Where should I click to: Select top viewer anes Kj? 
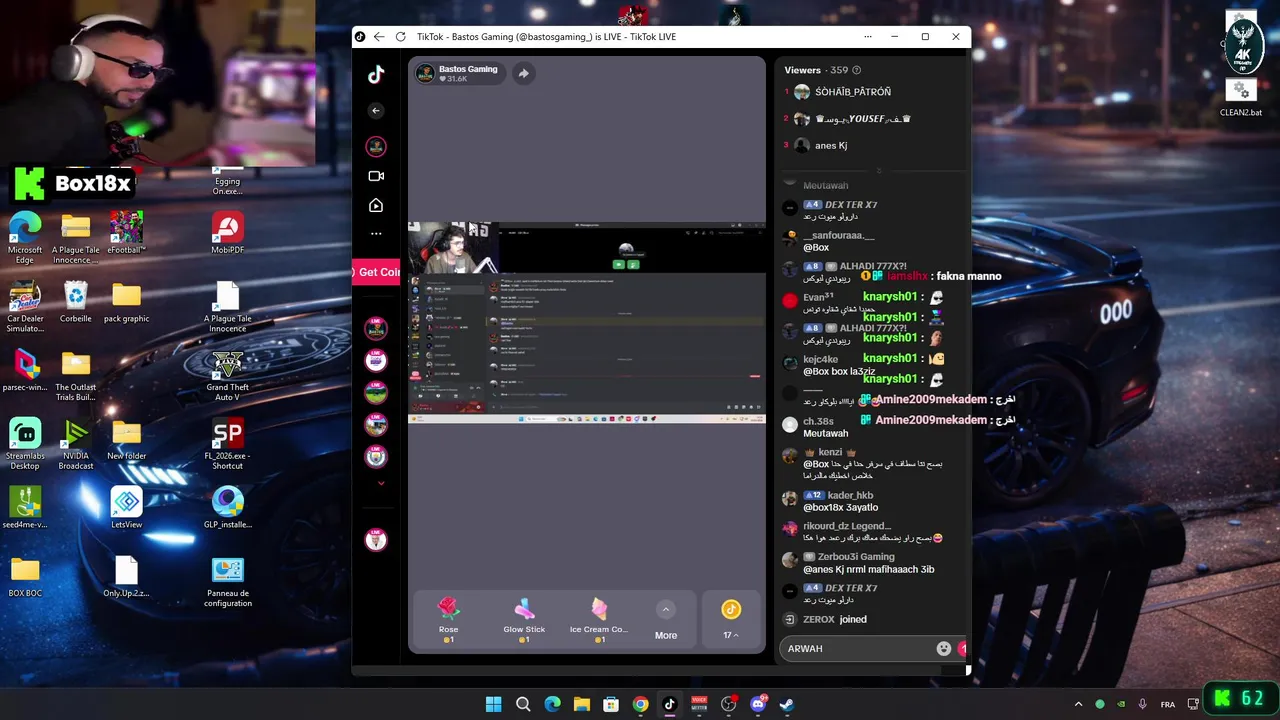click(x=830, y=145)
